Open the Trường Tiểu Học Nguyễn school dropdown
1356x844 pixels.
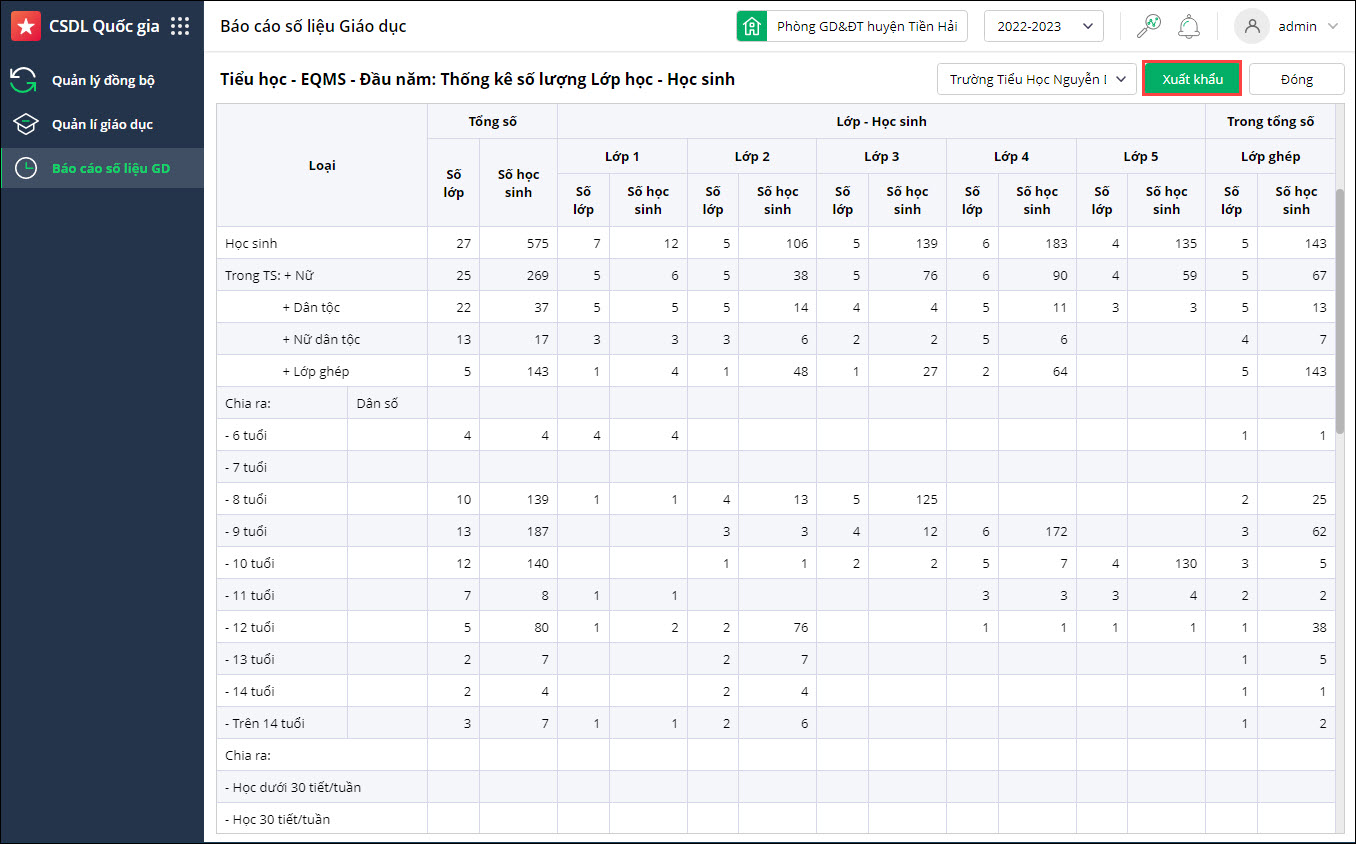click(x=1036, y=79)
